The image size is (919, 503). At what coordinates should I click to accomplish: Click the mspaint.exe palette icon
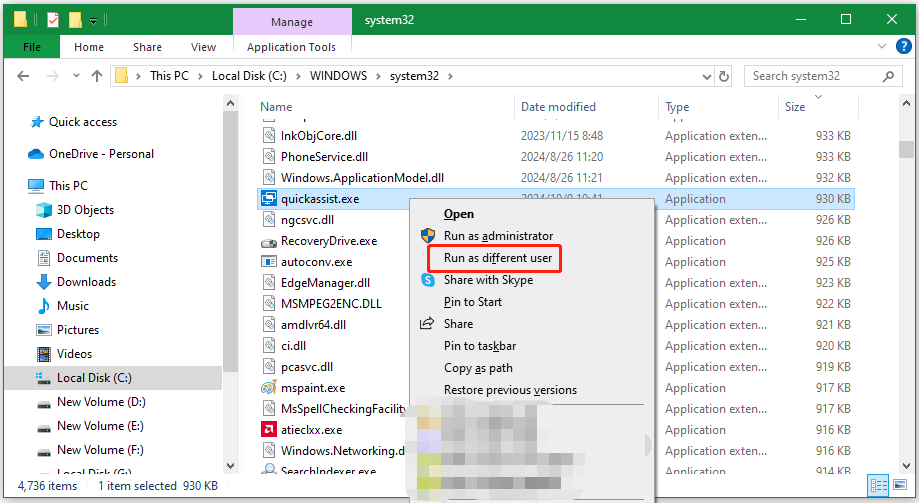(x=269, y=388)
